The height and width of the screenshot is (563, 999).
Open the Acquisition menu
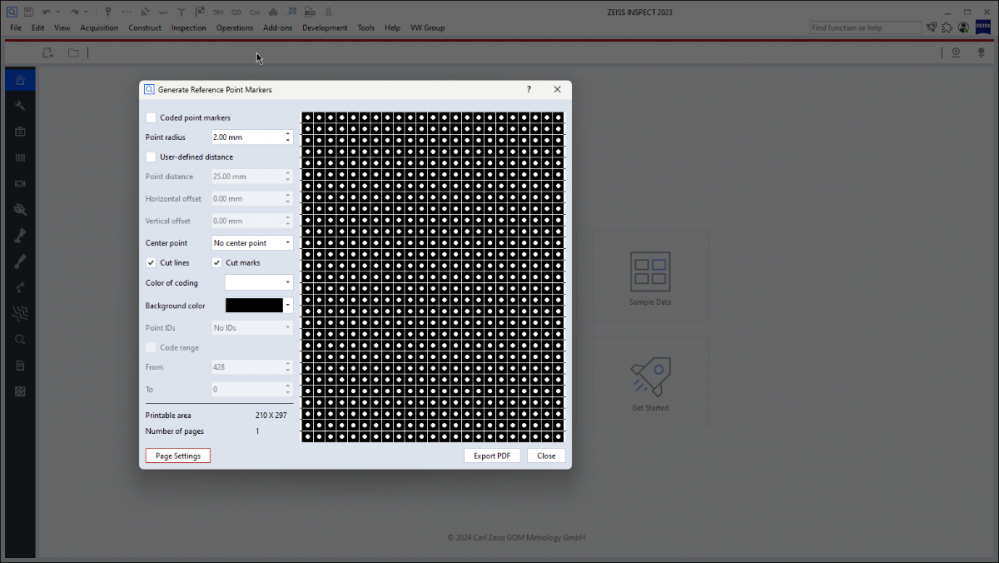pyautogui.click(x=99, y=28)
